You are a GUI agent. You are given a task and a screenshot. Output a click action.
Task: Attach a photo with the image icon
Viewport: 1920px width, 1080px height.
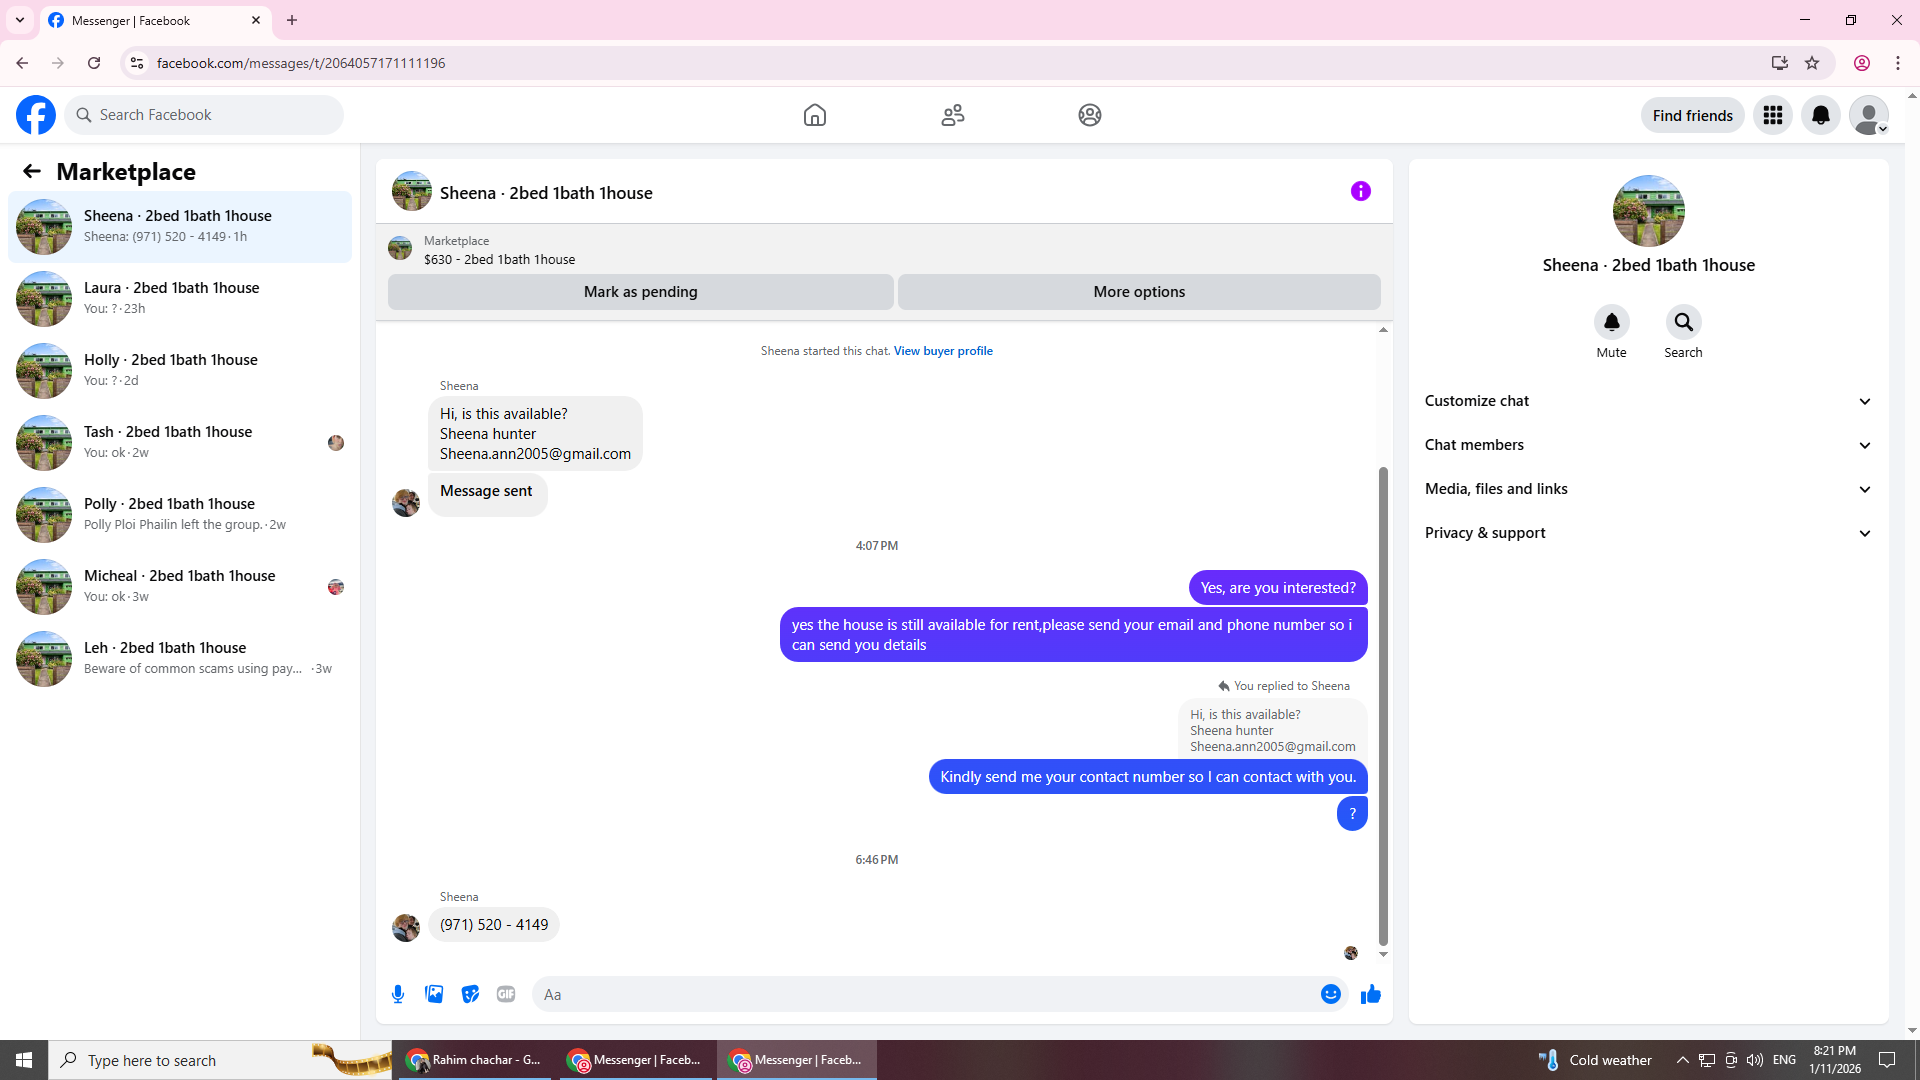point(434,994)
